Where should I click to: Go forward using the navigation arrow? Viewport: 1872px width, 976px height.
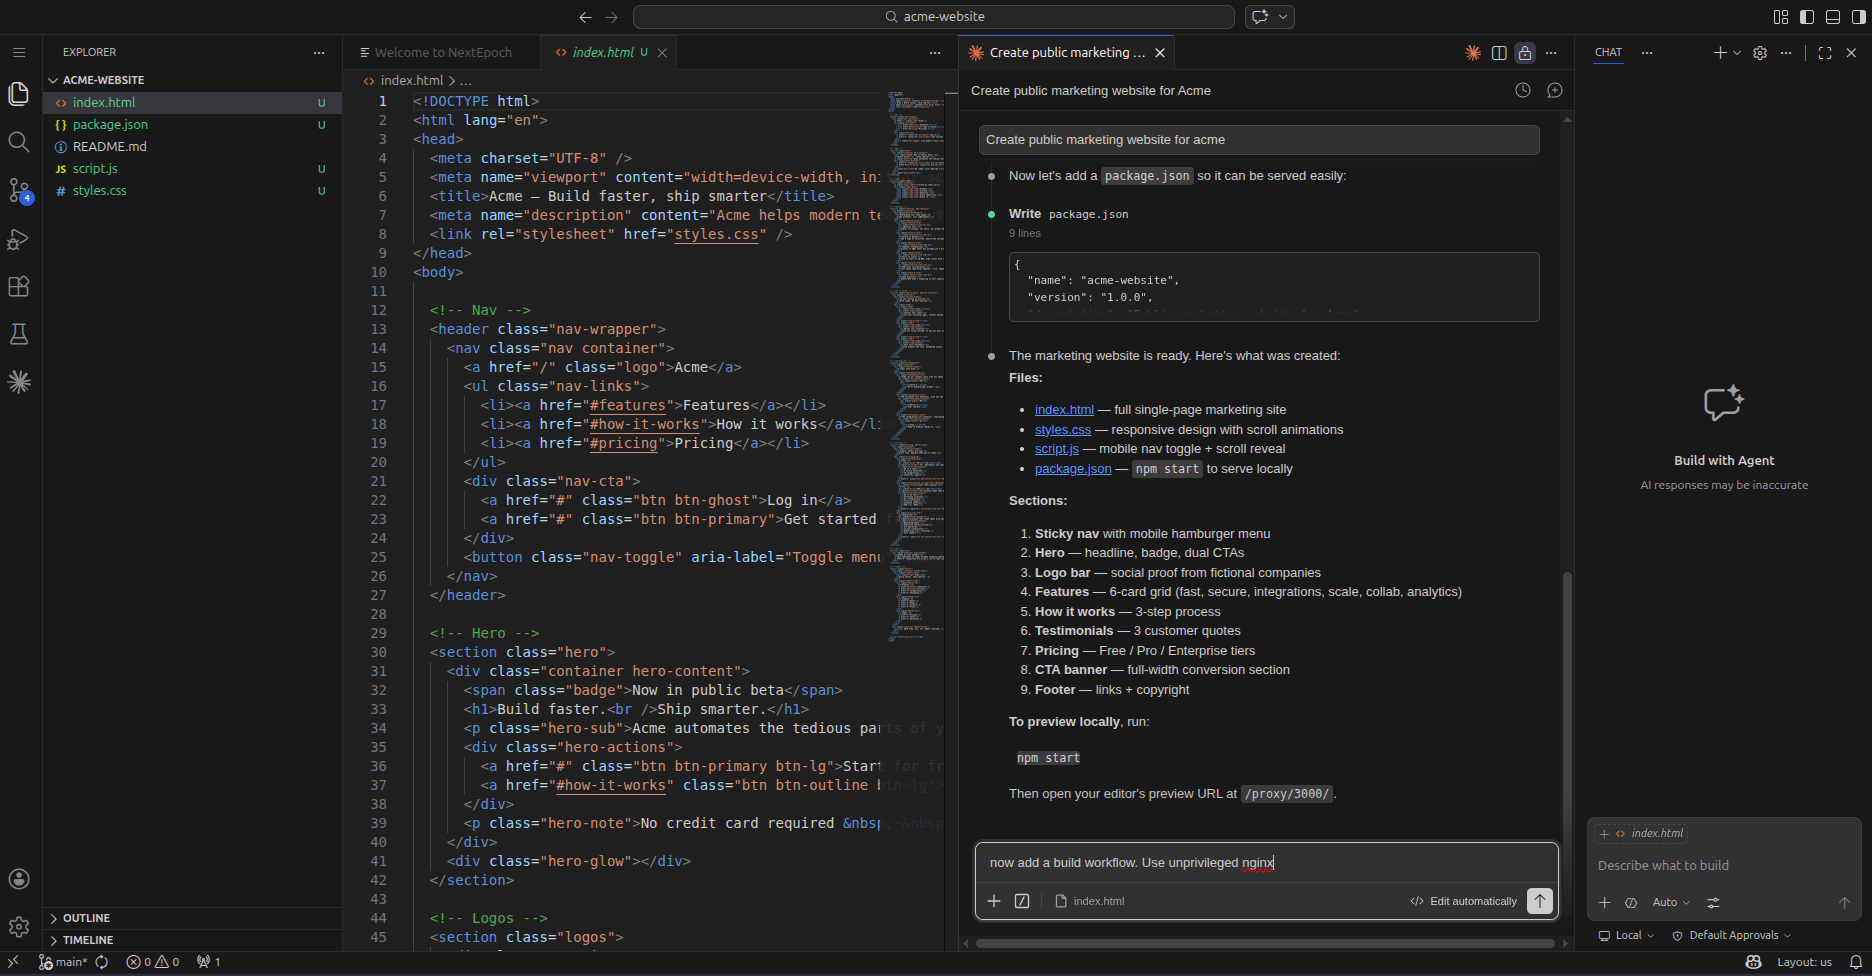click(612, 17)
